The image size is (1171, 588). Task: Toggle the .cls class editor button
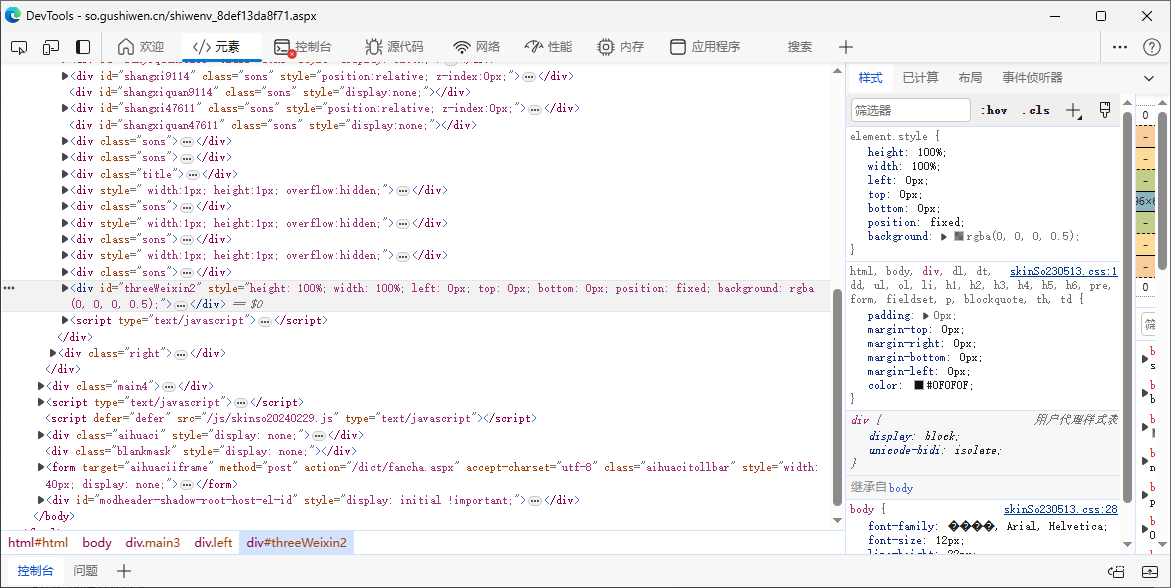[1037, 110]
